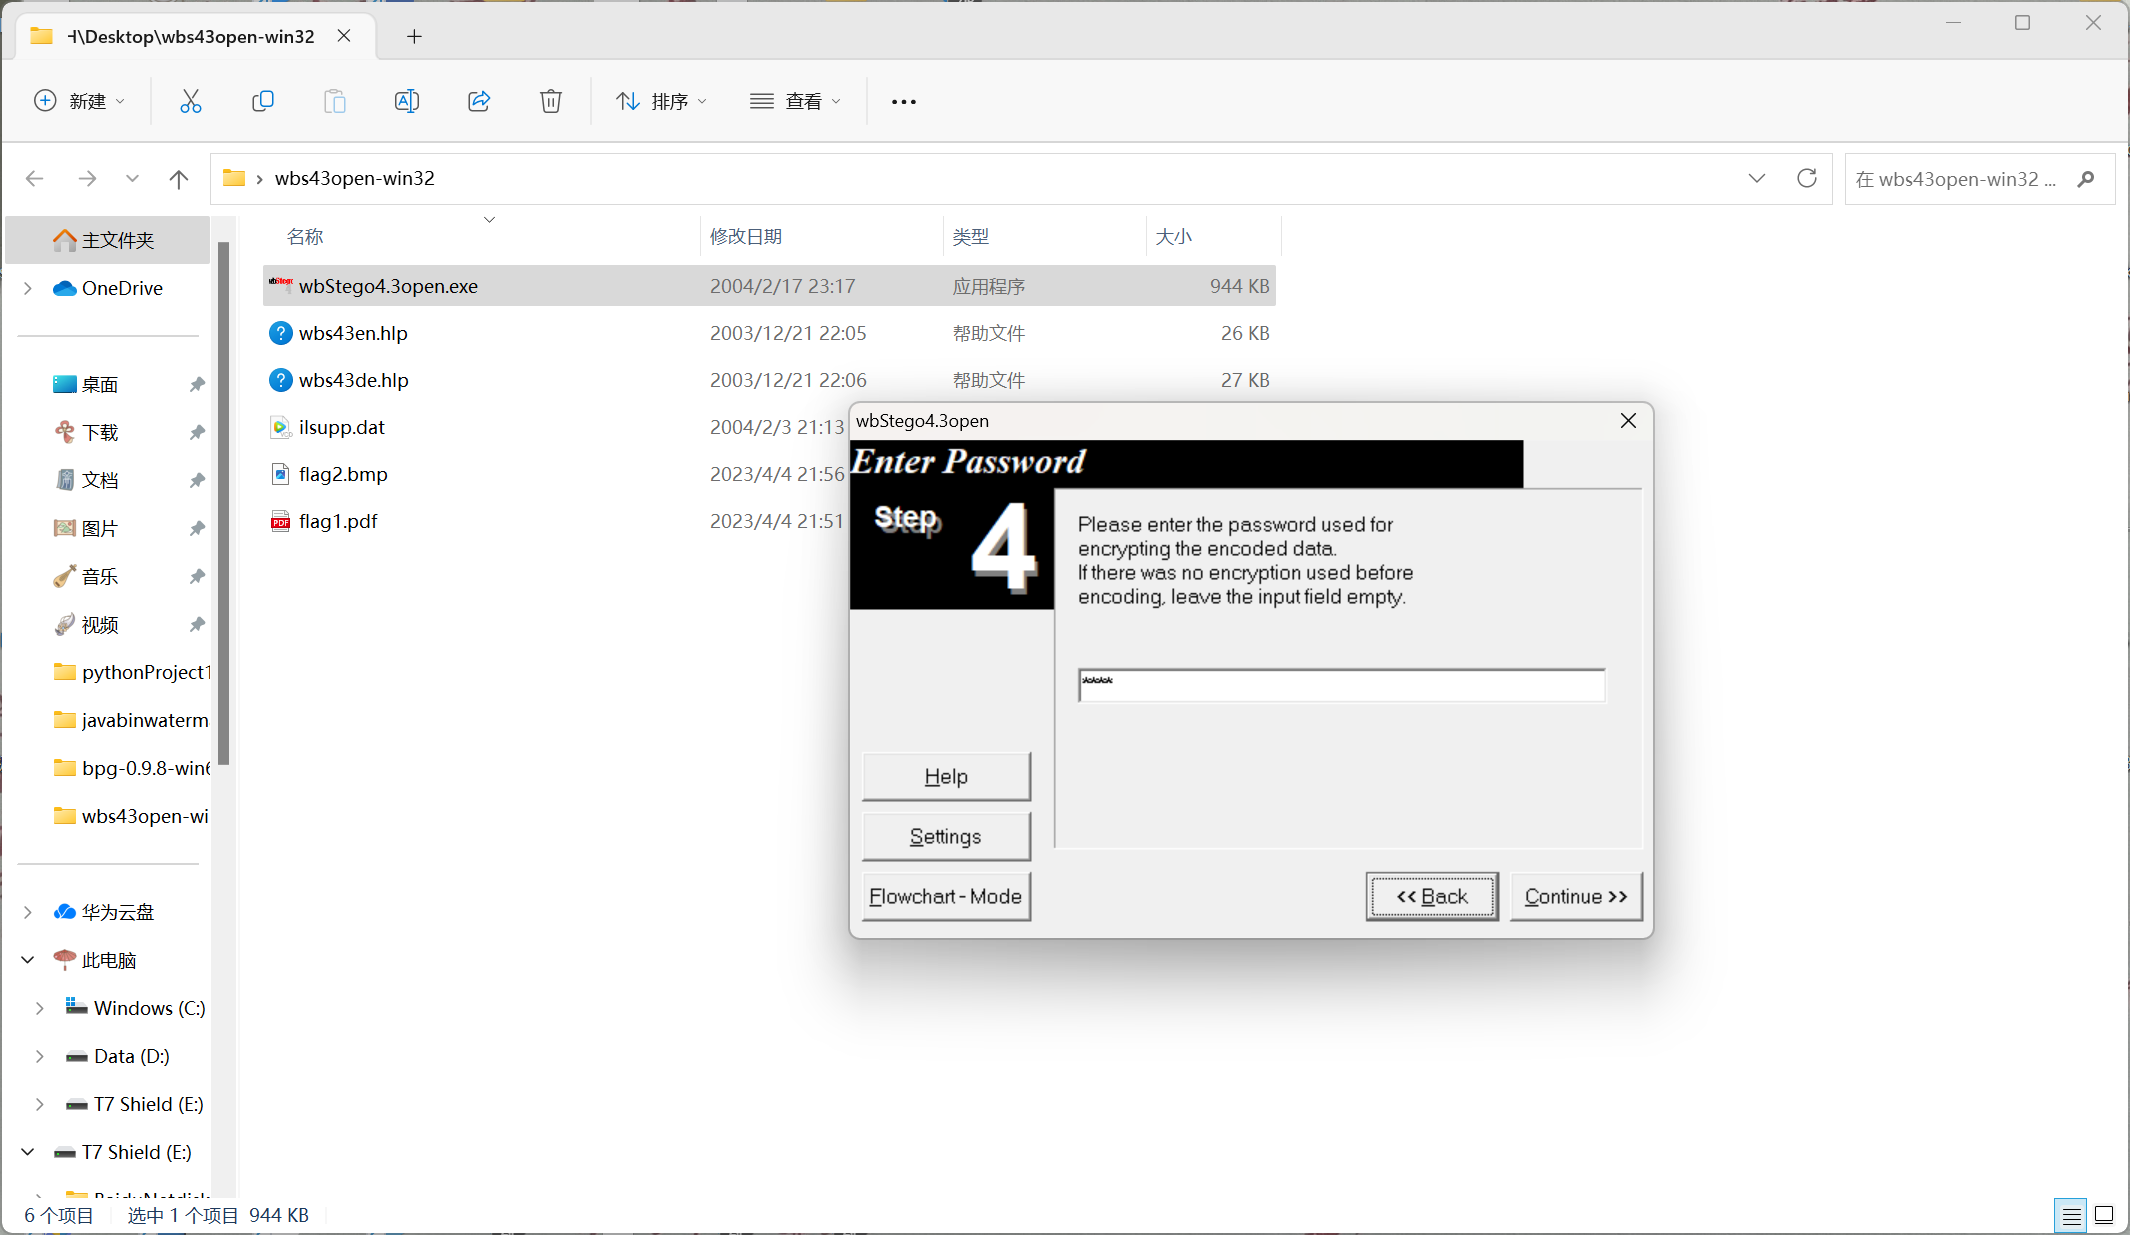The height and width of the screenshot is (1235, 2130).
Task: Click the Cut scissors icon in toolbar
Action: pos(190,101)
